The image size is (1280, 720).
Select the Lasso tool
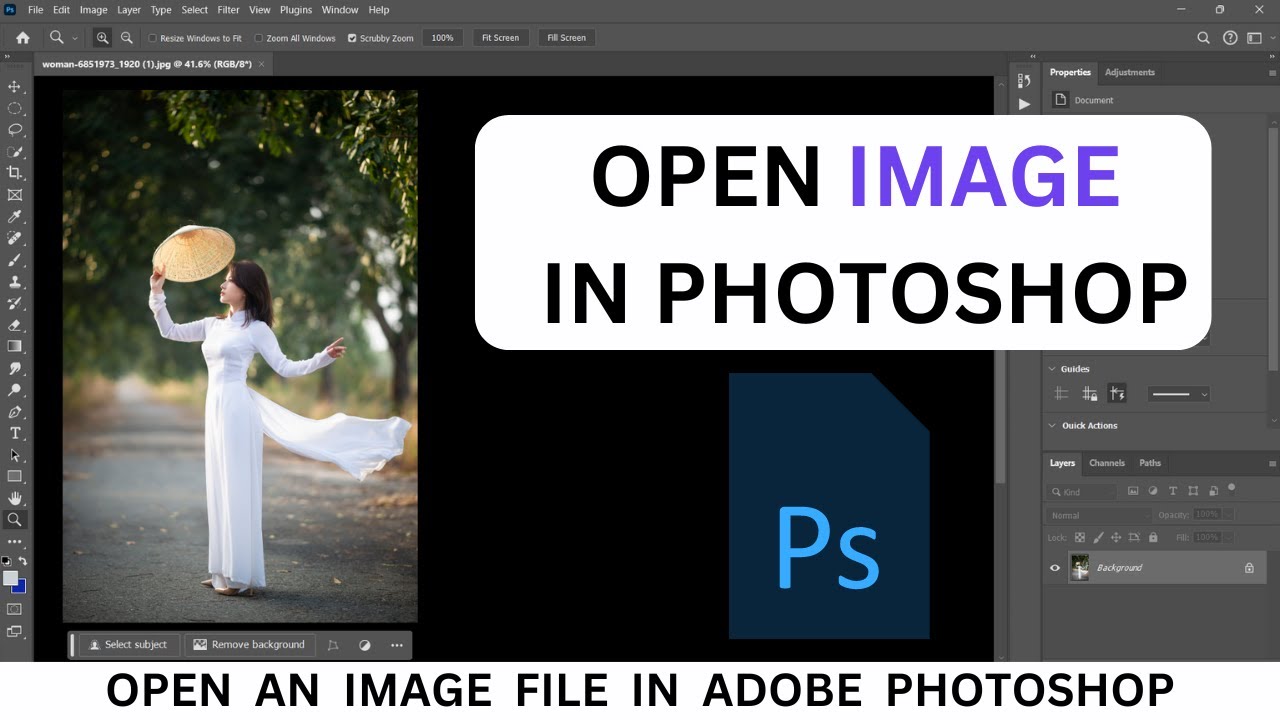click(15, 130)
